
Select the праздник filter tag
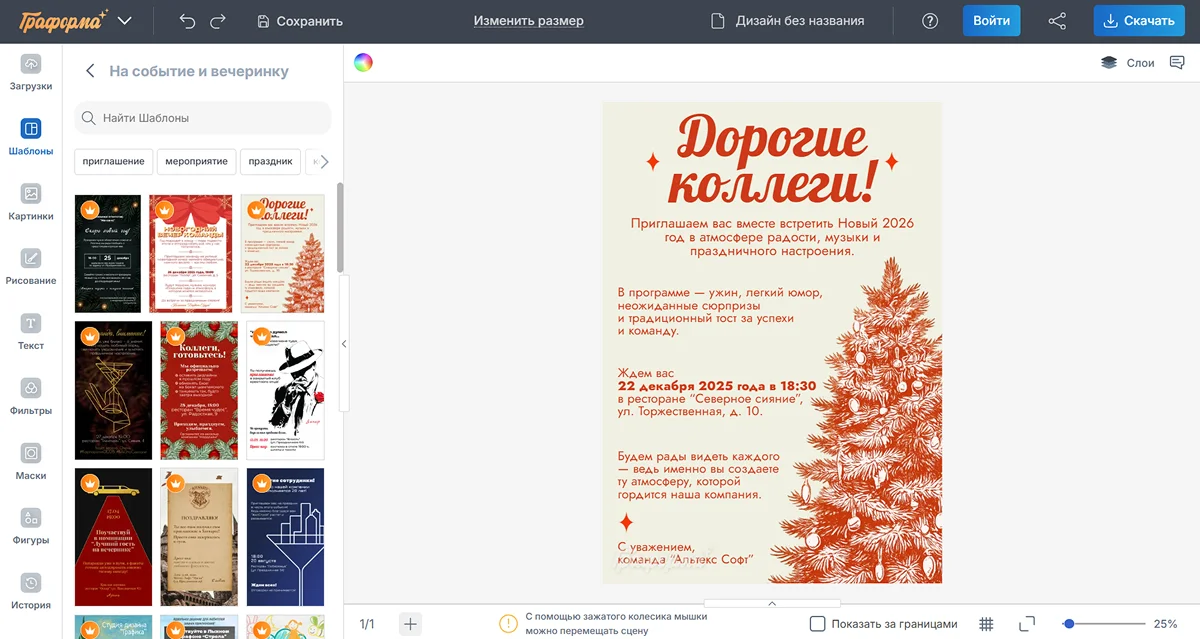click(270, 161)
